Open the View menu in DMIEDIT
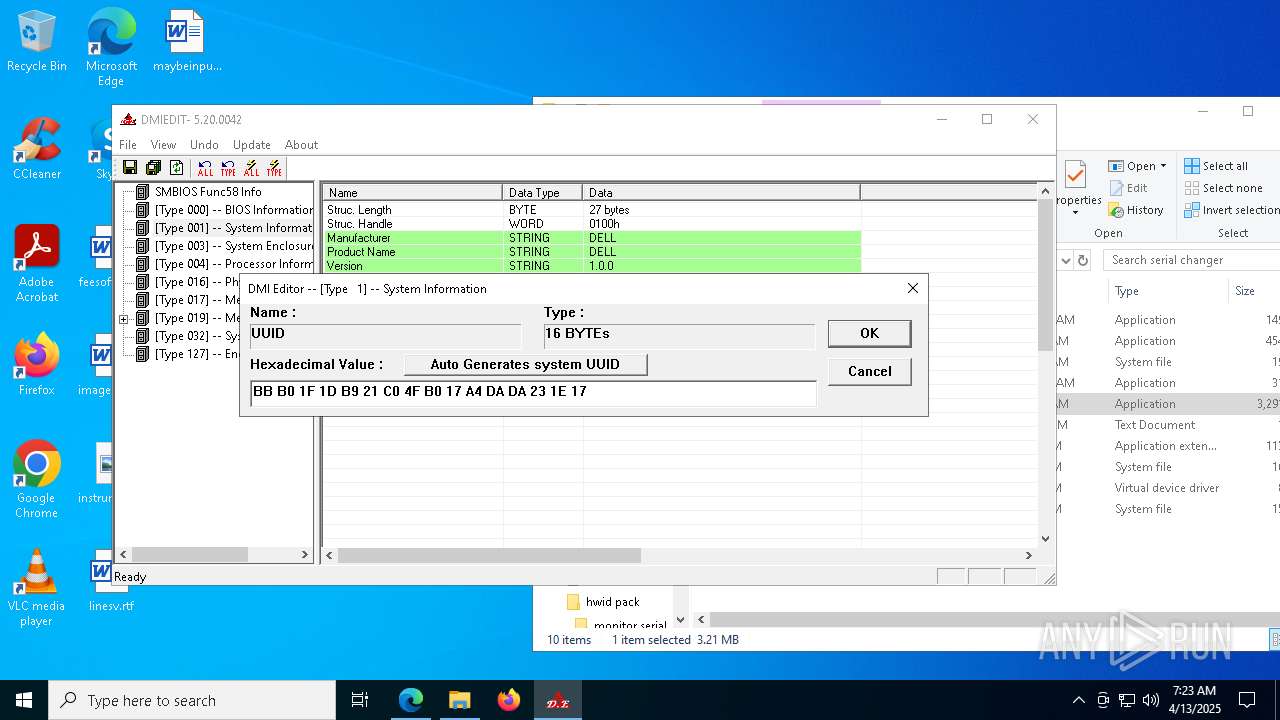 click(163, 145)
